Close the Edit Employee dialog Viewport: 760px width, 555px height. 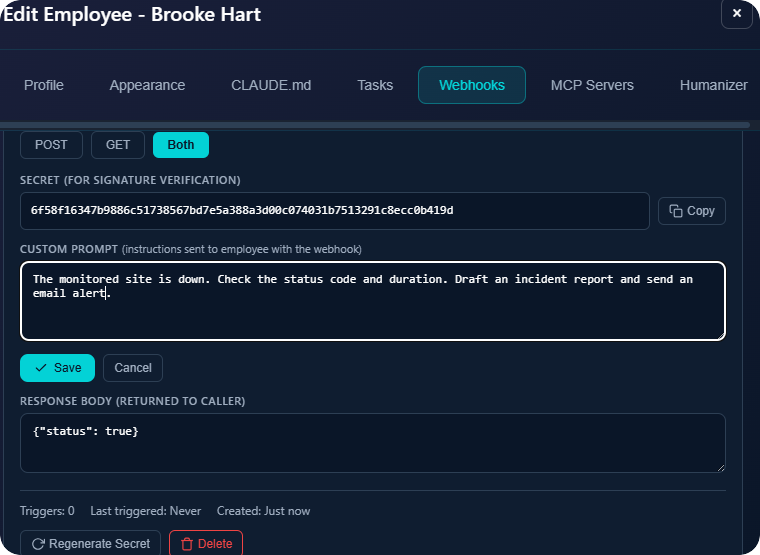tap(736, 14)
